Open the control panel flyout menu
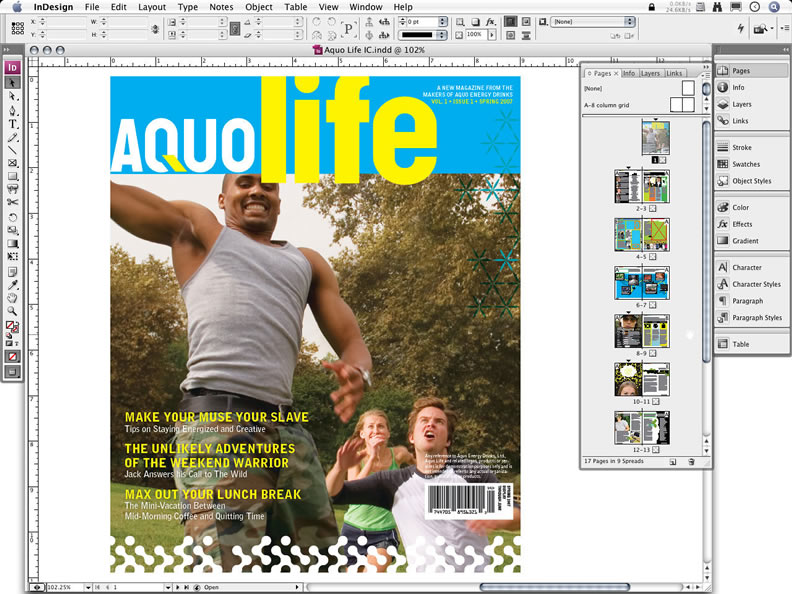 [785, 28]
